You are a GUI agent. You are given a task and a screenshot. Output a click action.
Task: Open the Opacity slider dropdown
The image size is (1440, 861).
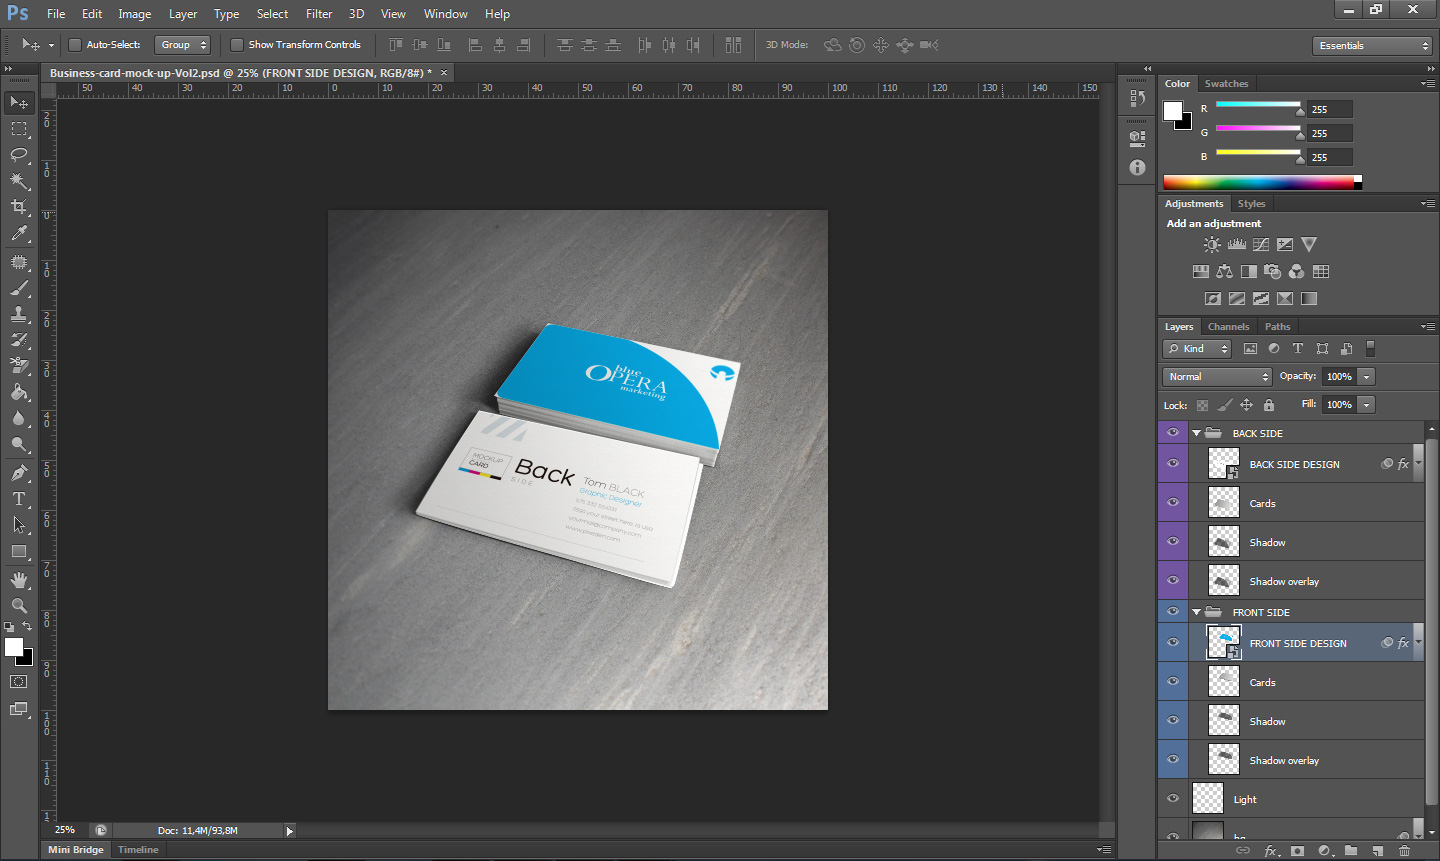coord(1366,376)
